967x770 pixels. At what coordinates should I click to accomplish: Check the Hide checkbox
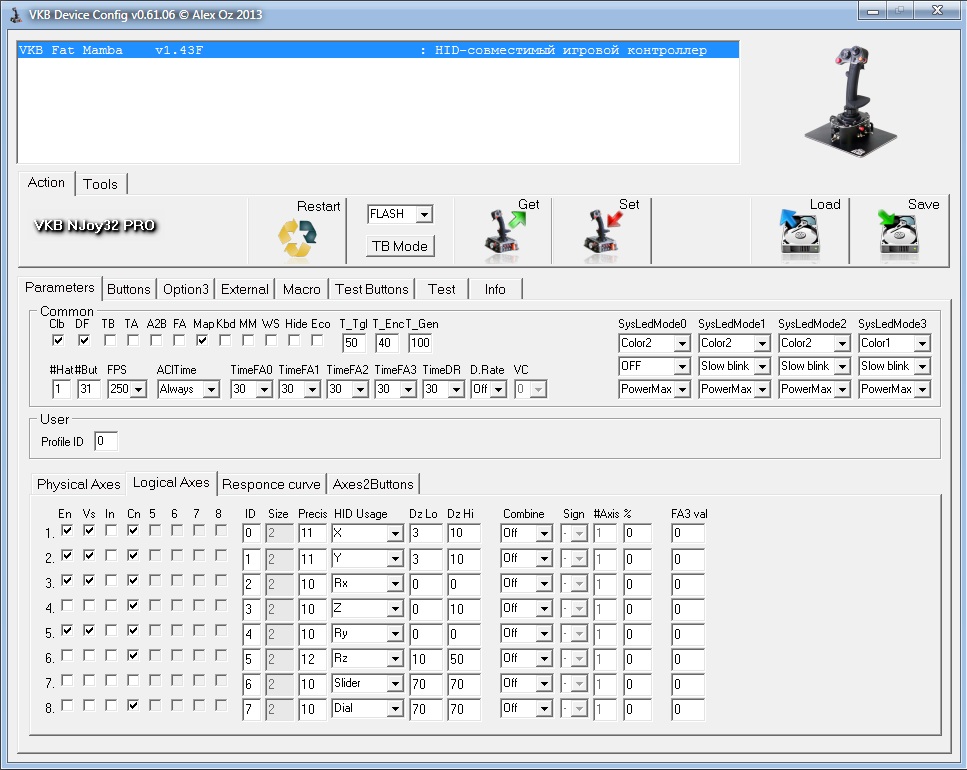(x=294, y=340)
